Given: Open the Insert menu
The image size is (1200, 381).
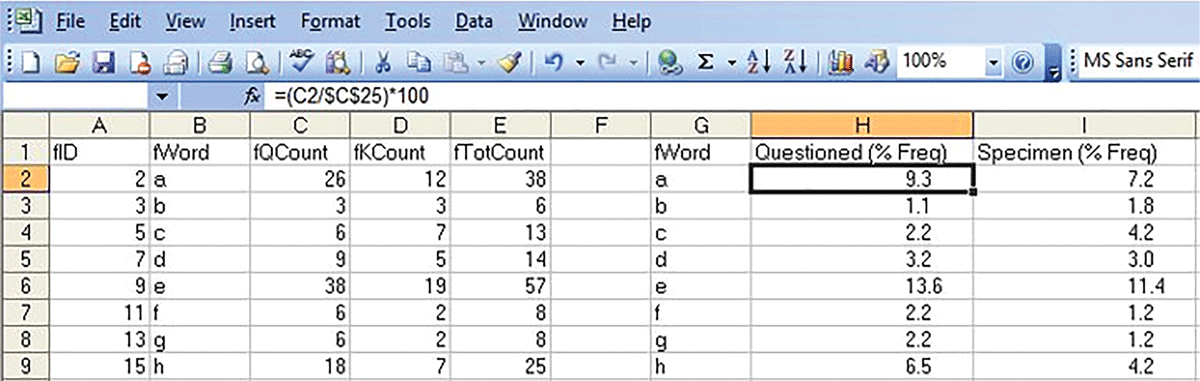Looking at the screenshot, I should coord(253,21).
